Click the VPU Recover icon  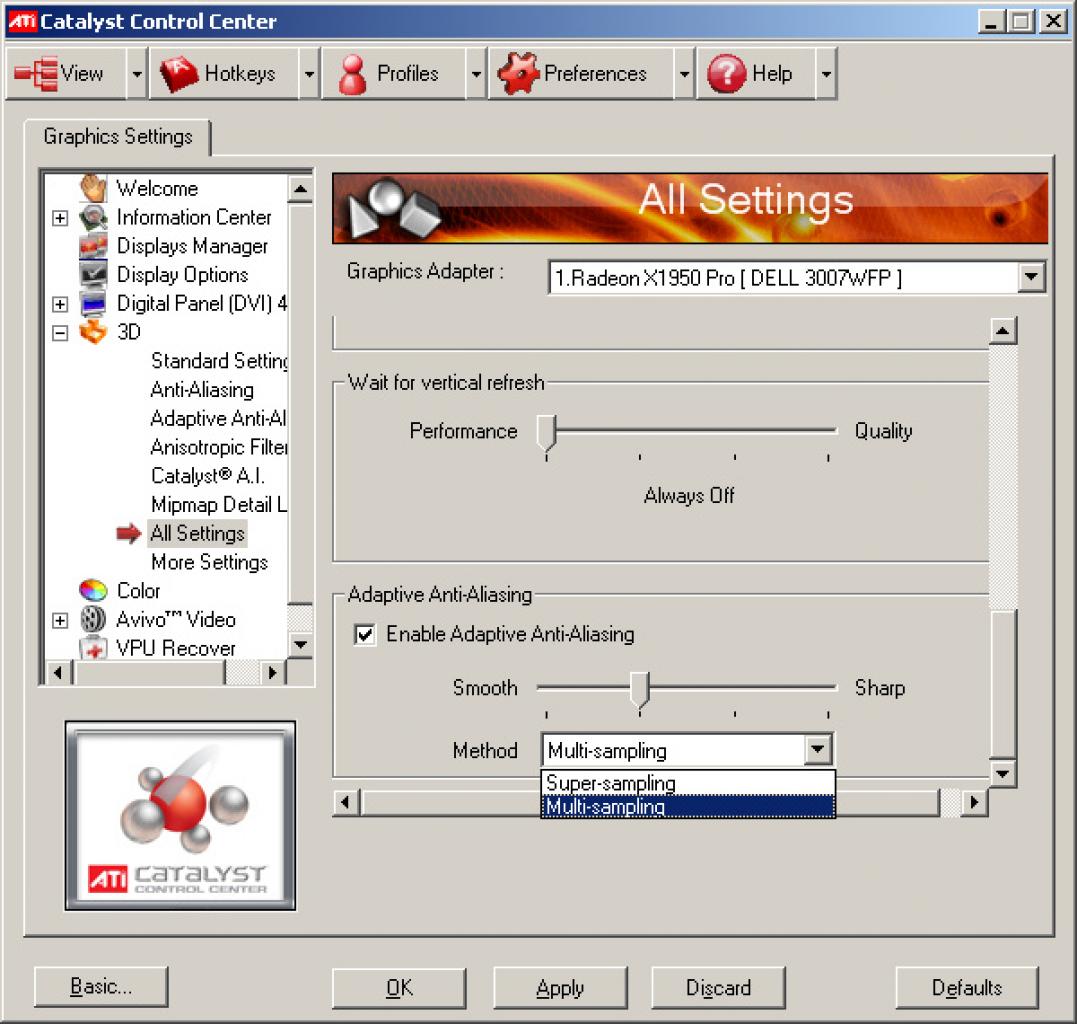point(93,648)
